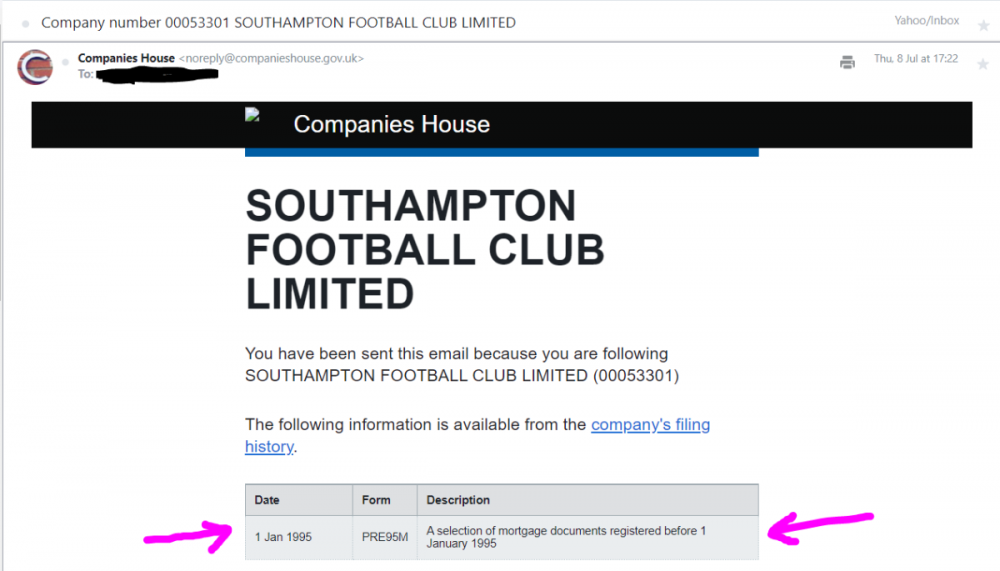Screen dimensions: 1000x571
Task: Star the message below the 17:22 timestamp
Action: point(983,65)
